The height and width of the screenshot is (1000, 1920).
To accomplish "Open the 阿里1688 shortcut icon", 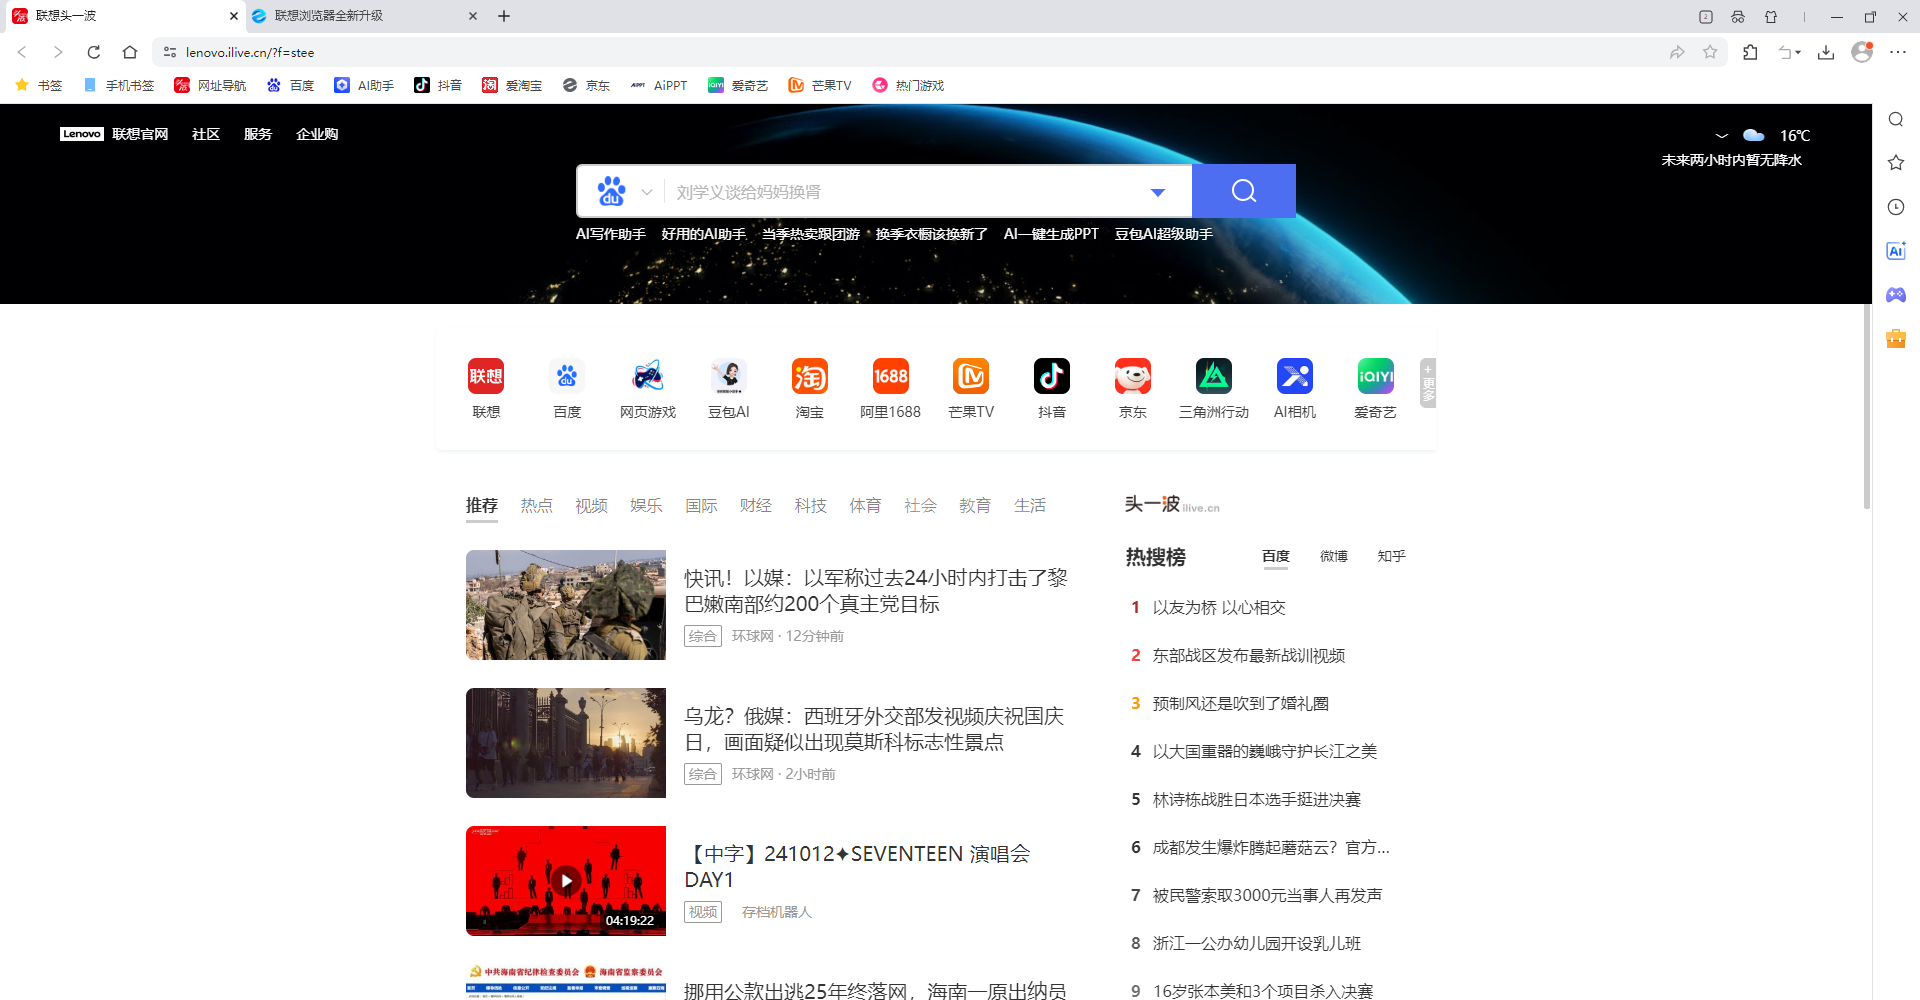I will [x=891, y=377].
